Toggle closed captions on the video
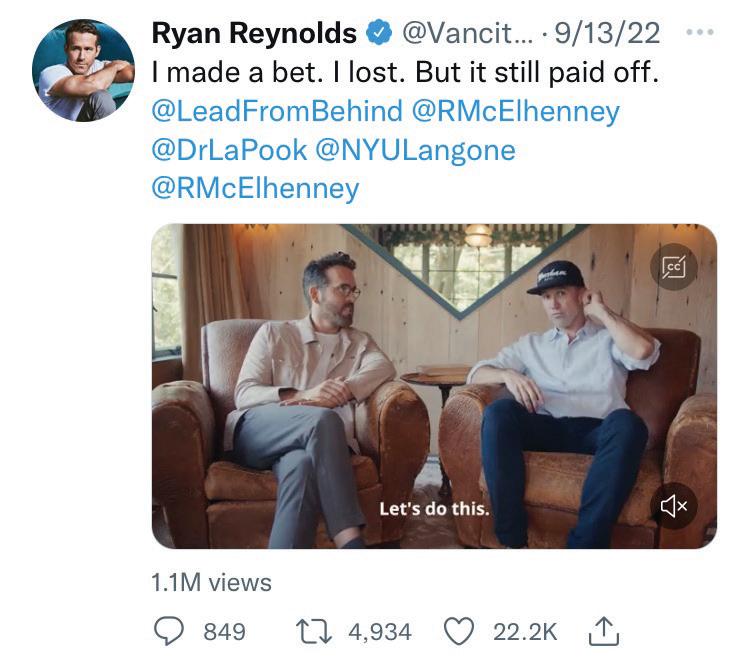 pyautogui.click(x=674, y=267)
